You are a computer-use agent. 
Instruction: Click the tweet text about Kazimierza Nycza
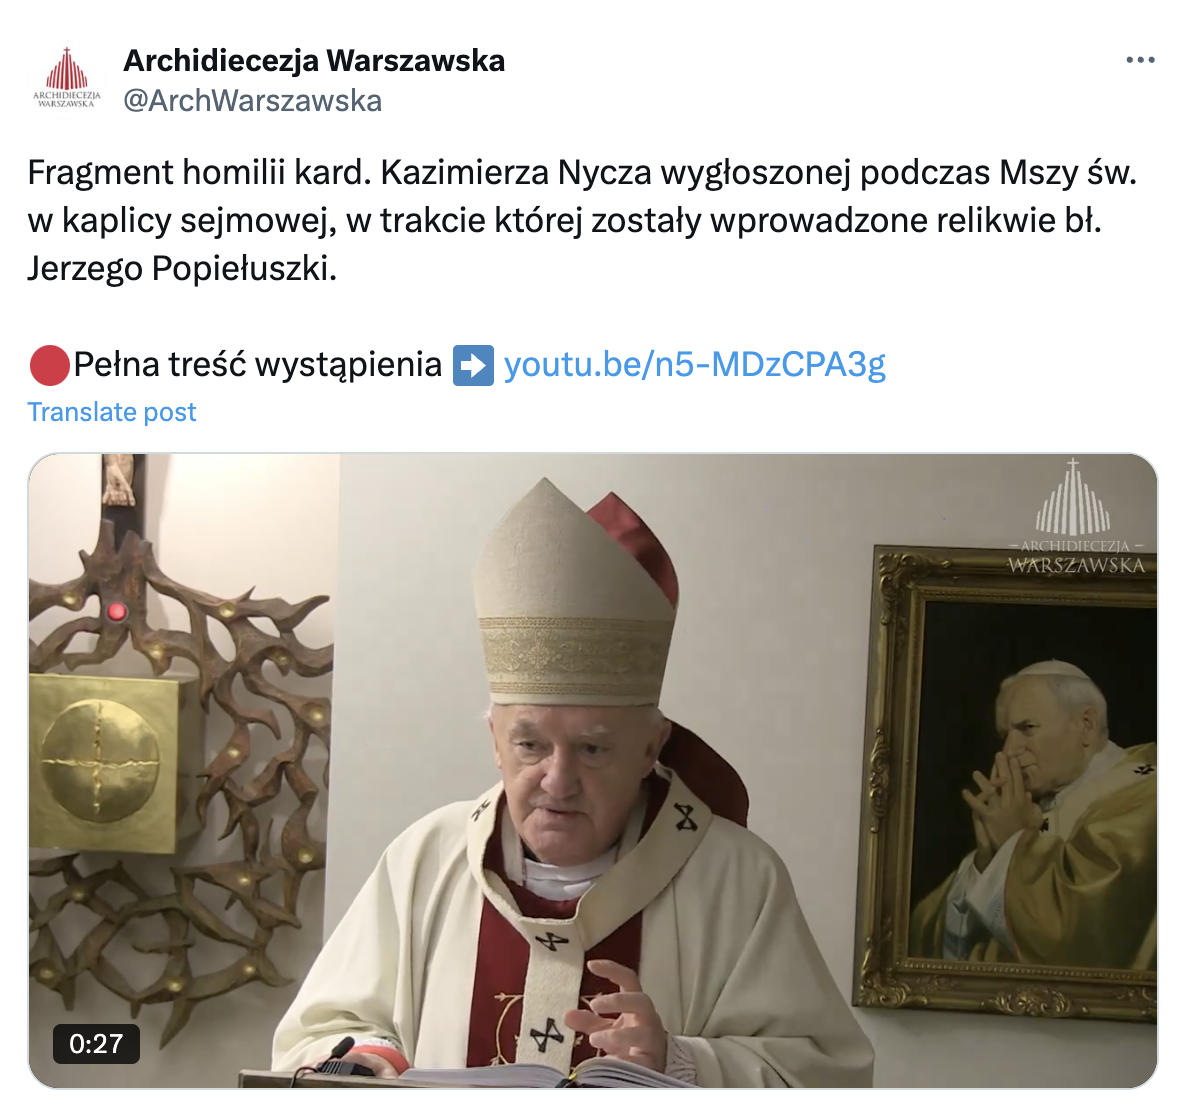[x=582, y=220]
